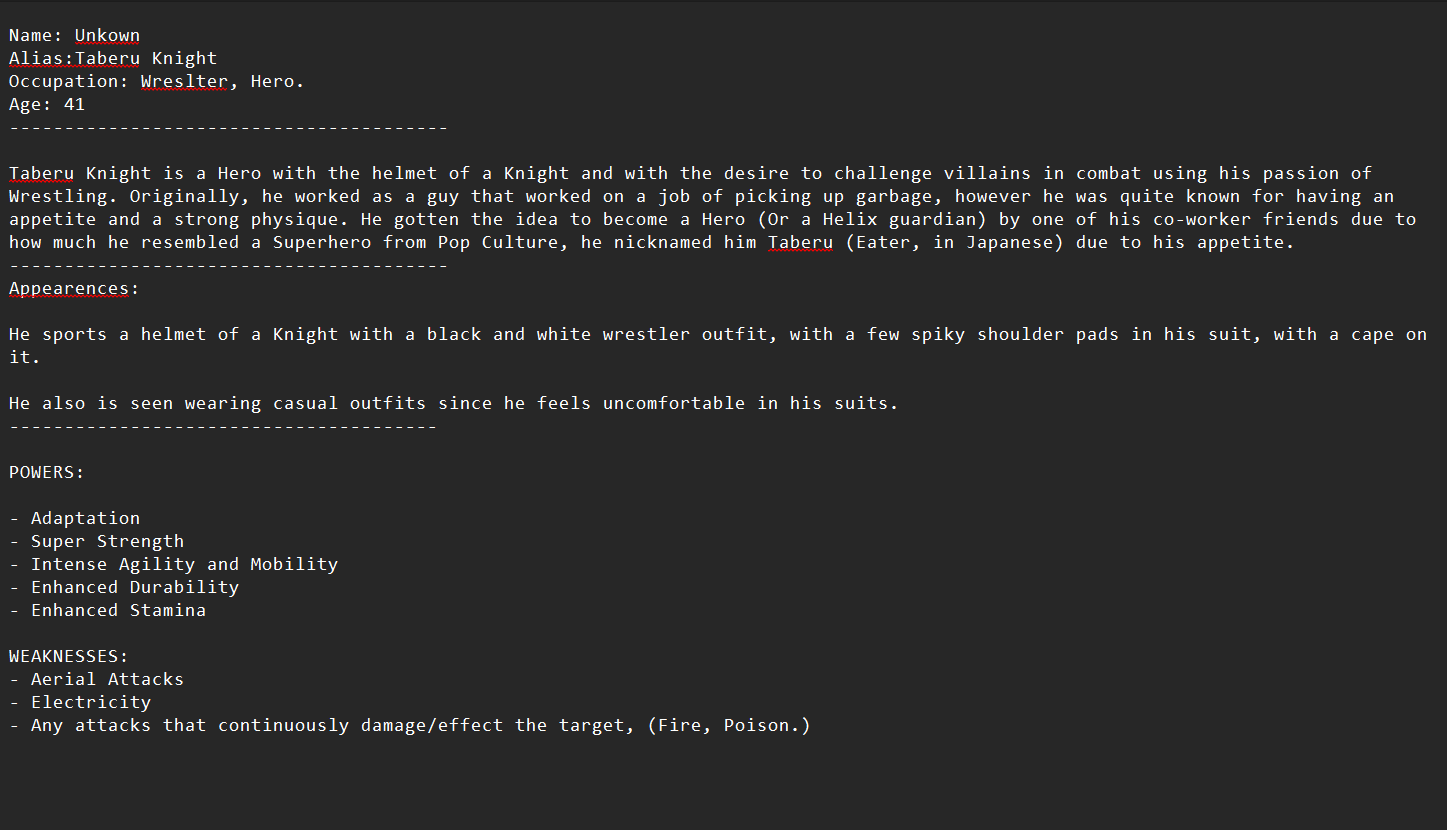The width and height of the screenshot is (1447, 830).
Task: Place cursor on misspelled "Wreslter" word
Action: pyautogui.click(x=184, y=82)
